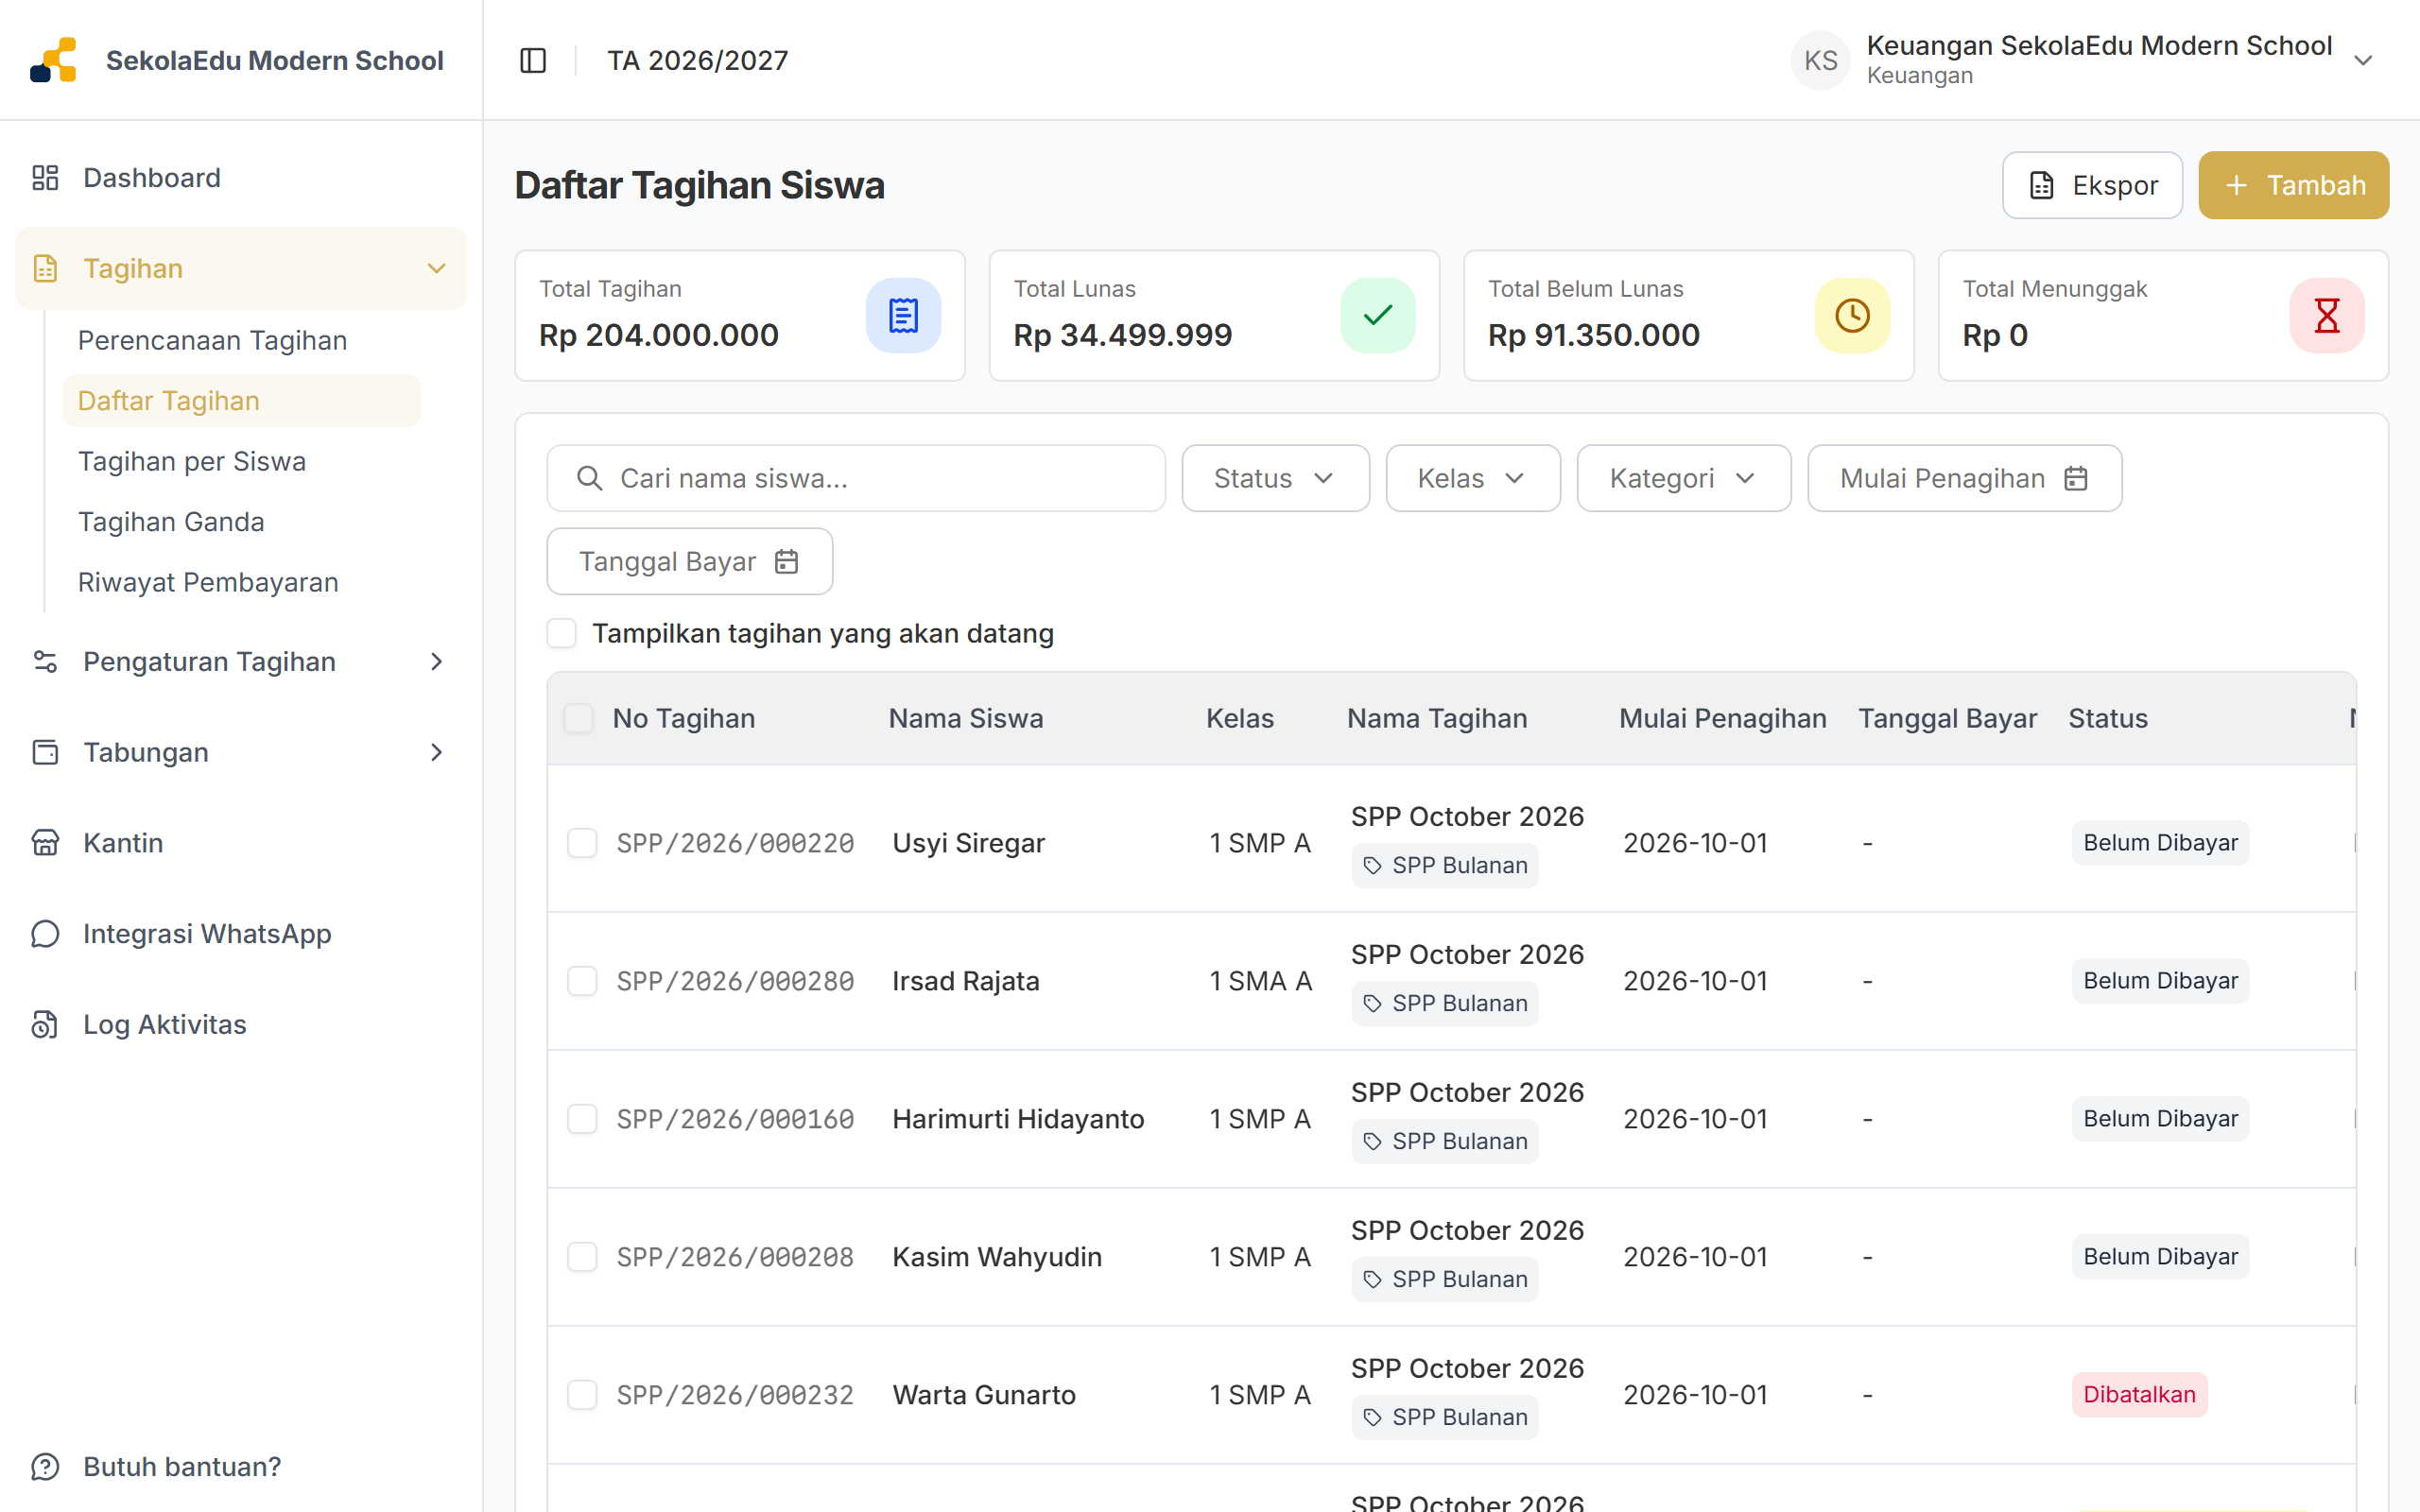Open the user account dropdown chevron
This screenshot has height=1512, width=2420.
coord(2363,61)
